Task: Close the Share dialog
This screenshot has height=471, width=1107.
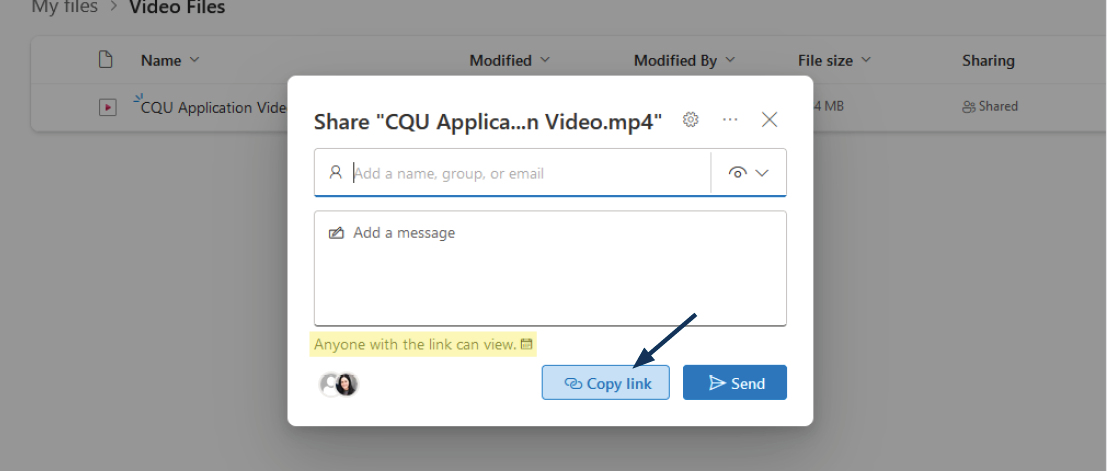Action: pyautogui.click(x=769, y=120)
